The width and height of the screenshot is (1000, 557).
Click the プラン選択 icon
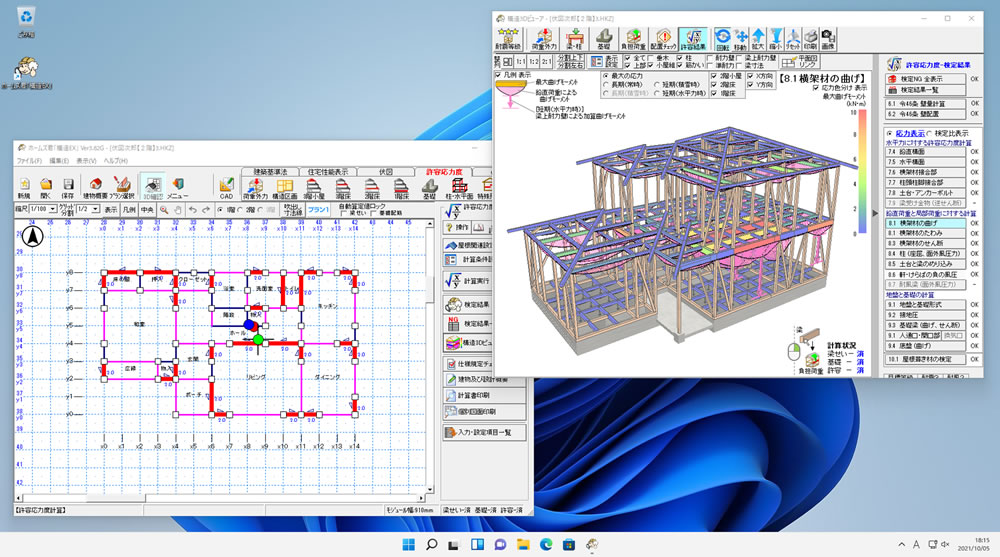pyautogui.click(x=122, y=188)
